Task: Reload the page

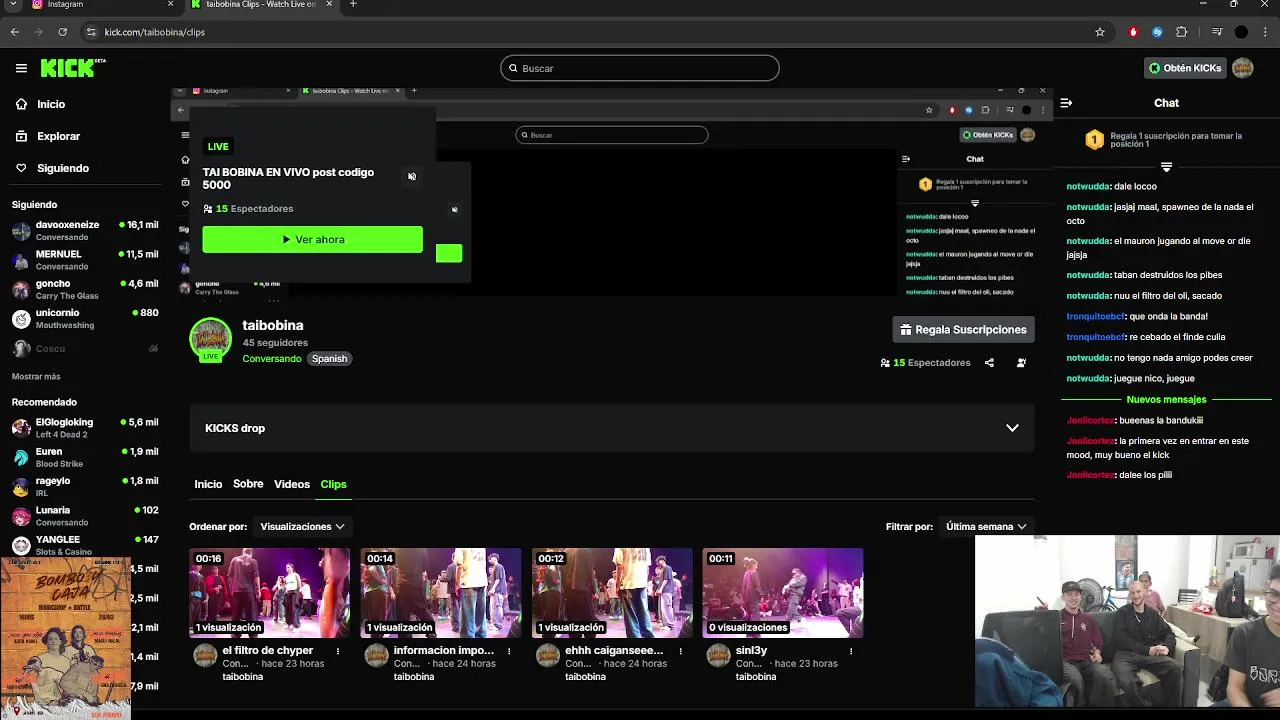Action: tap(62, 32)
